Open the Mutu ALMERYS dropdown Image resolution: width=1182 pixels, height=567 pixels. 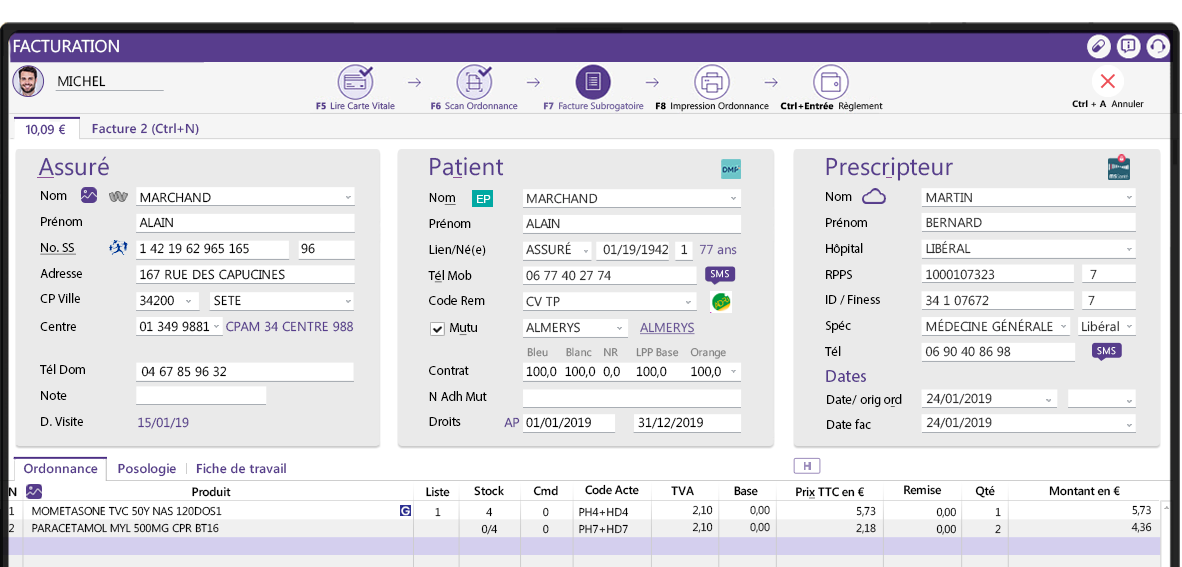coord(620,328)
